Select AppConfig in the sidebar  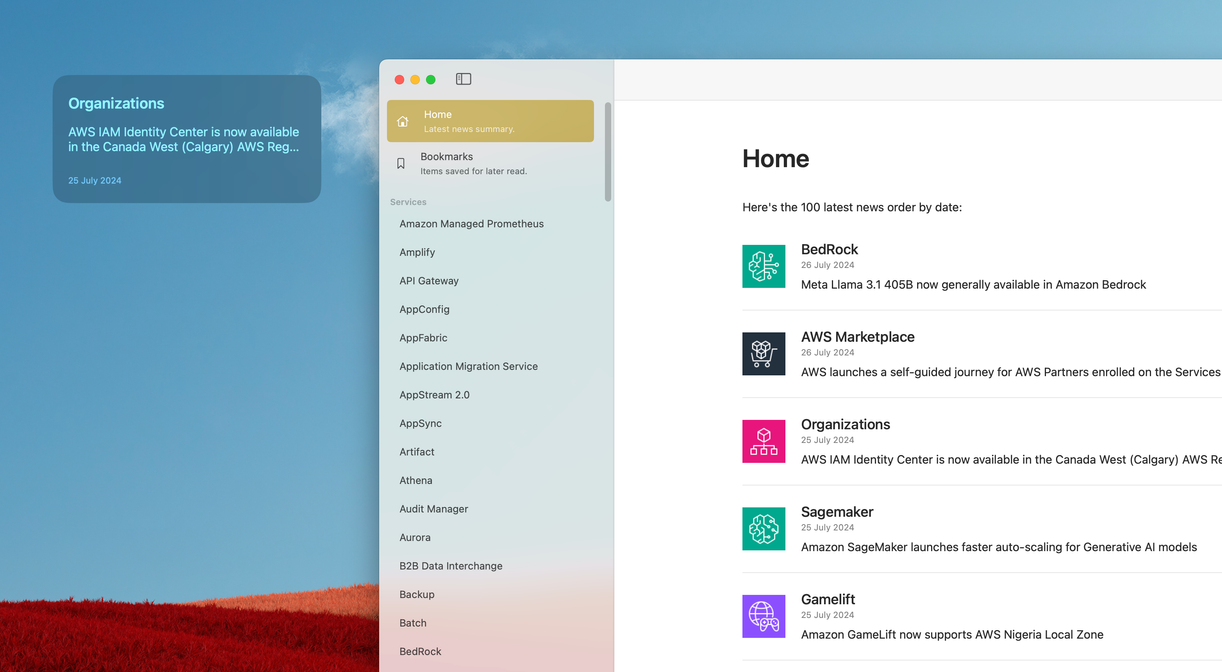424,310
